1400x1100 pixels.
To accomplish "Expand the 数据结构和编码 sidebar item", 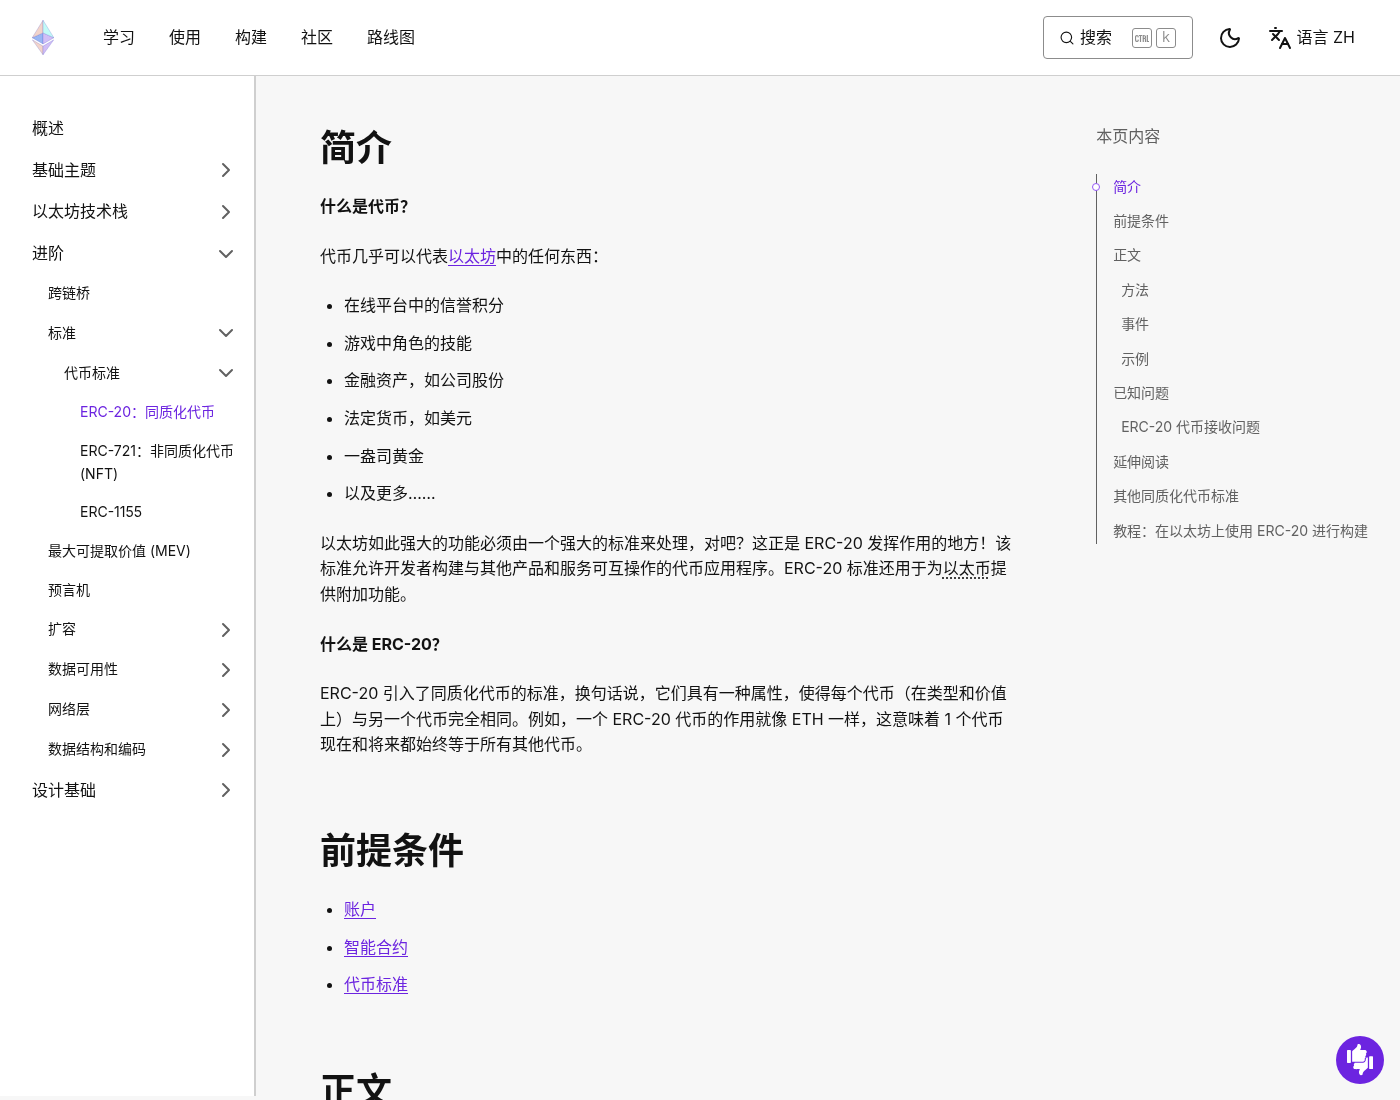I will pos(226,750).
